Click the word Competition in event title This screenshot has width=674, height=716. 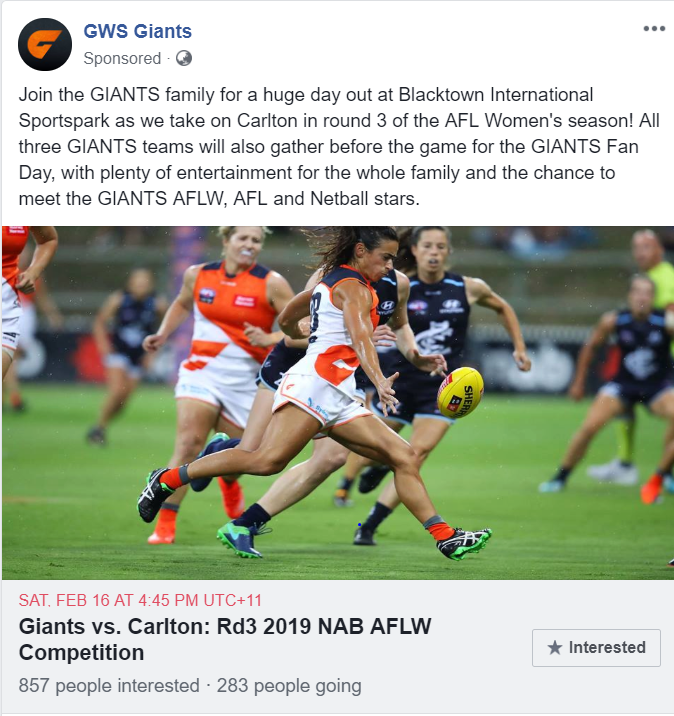point(81,653)
